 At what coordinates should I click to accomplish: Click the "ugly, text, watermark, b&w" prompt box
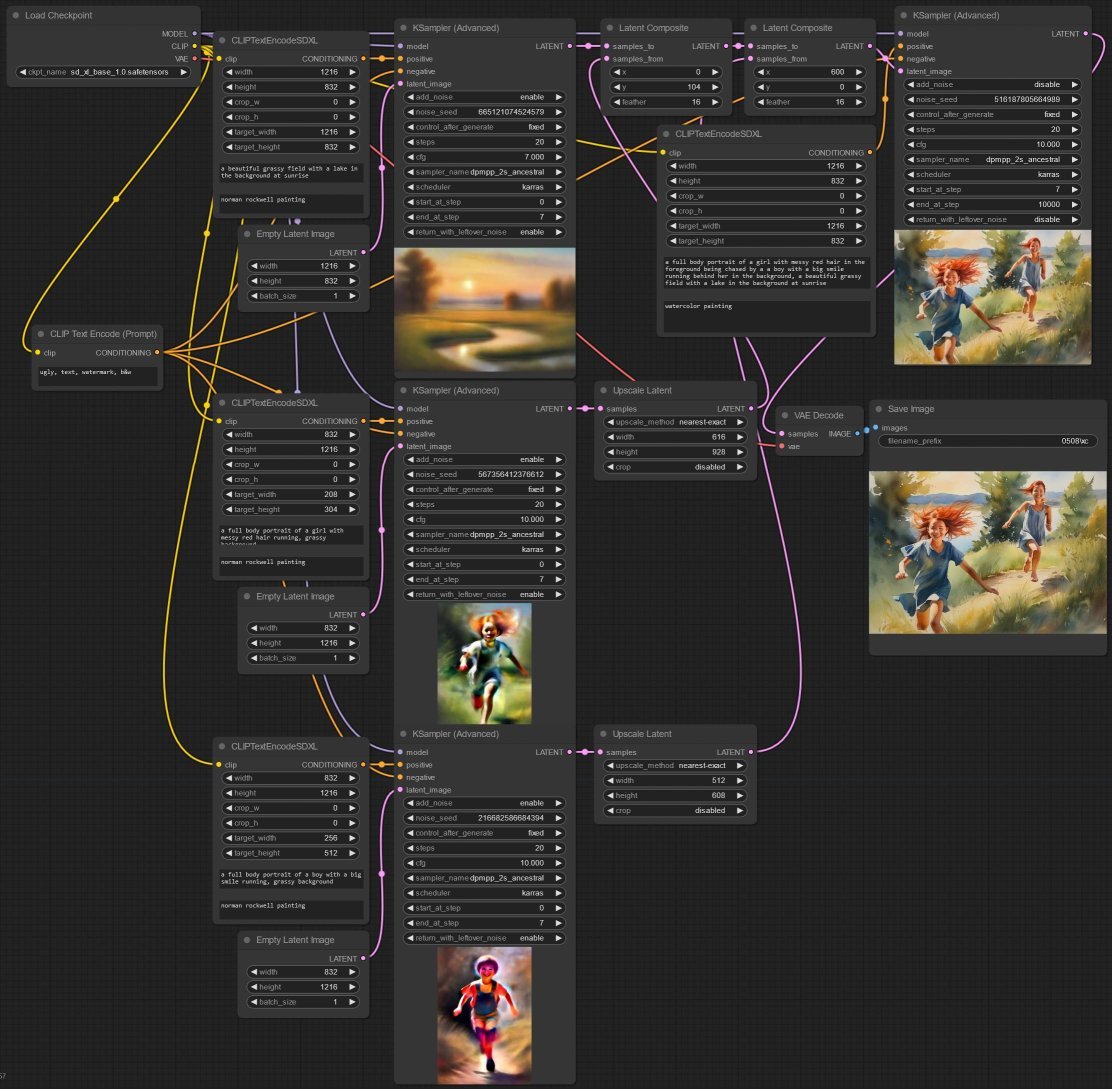[93, 376]
